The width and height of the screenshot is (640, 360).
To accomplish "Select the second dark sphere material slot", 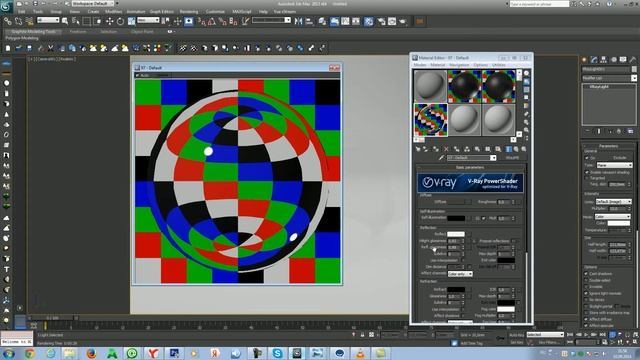I will pyautogui.click(x=498, y=86).
